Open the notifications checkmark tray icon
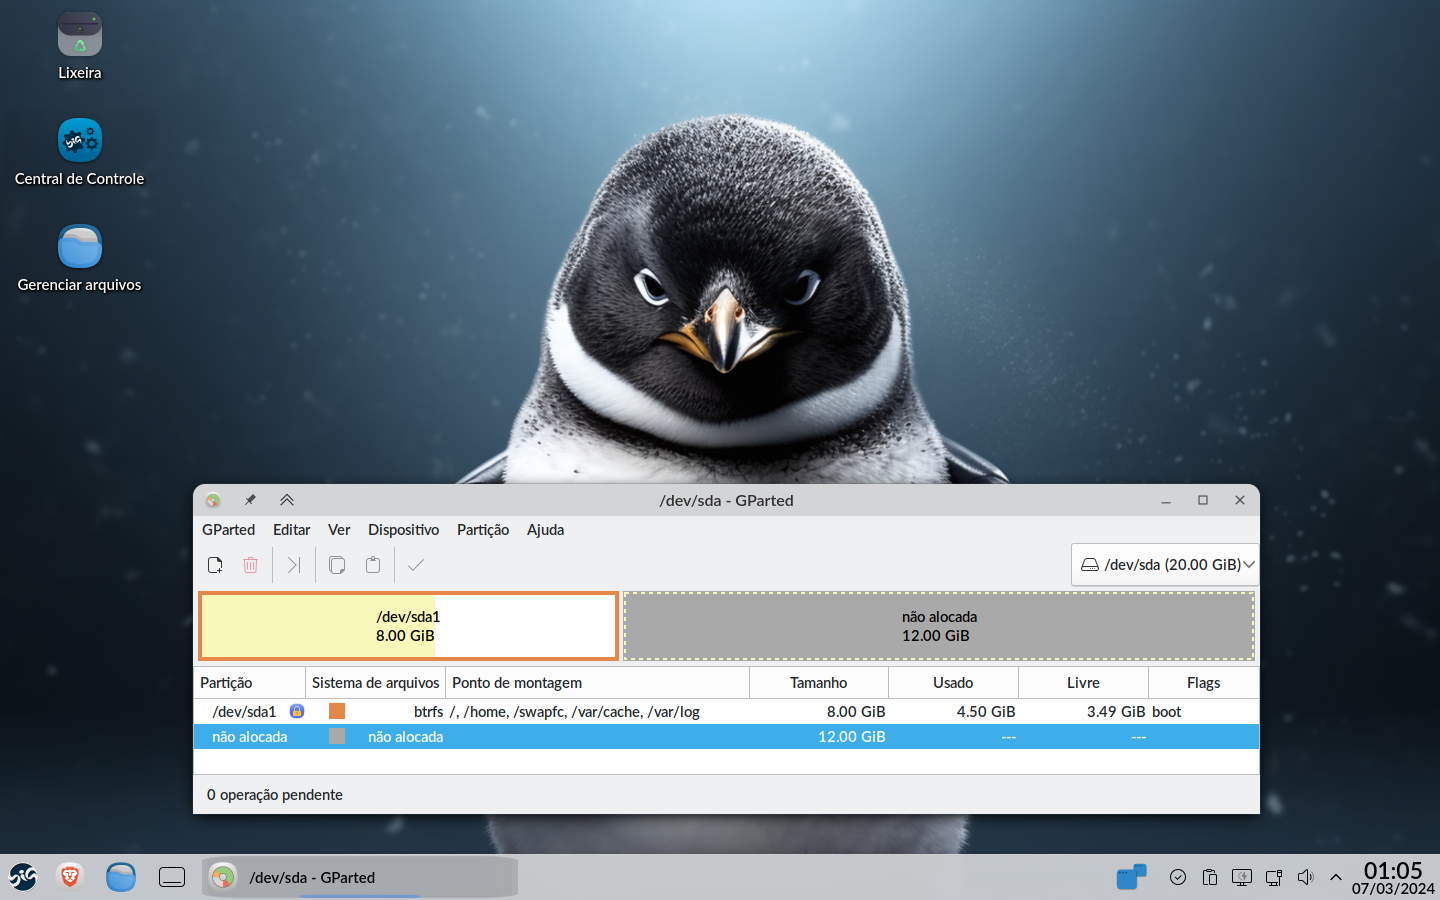This screenshot has height=900, width=1440. click(1178, 877)
